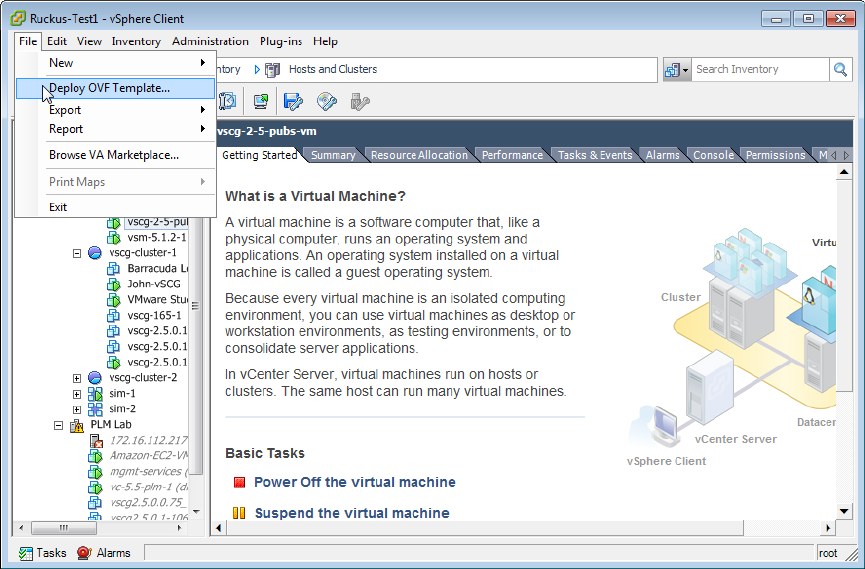
Task: Open the New submenu in File menu
Action: coord(115,63)
